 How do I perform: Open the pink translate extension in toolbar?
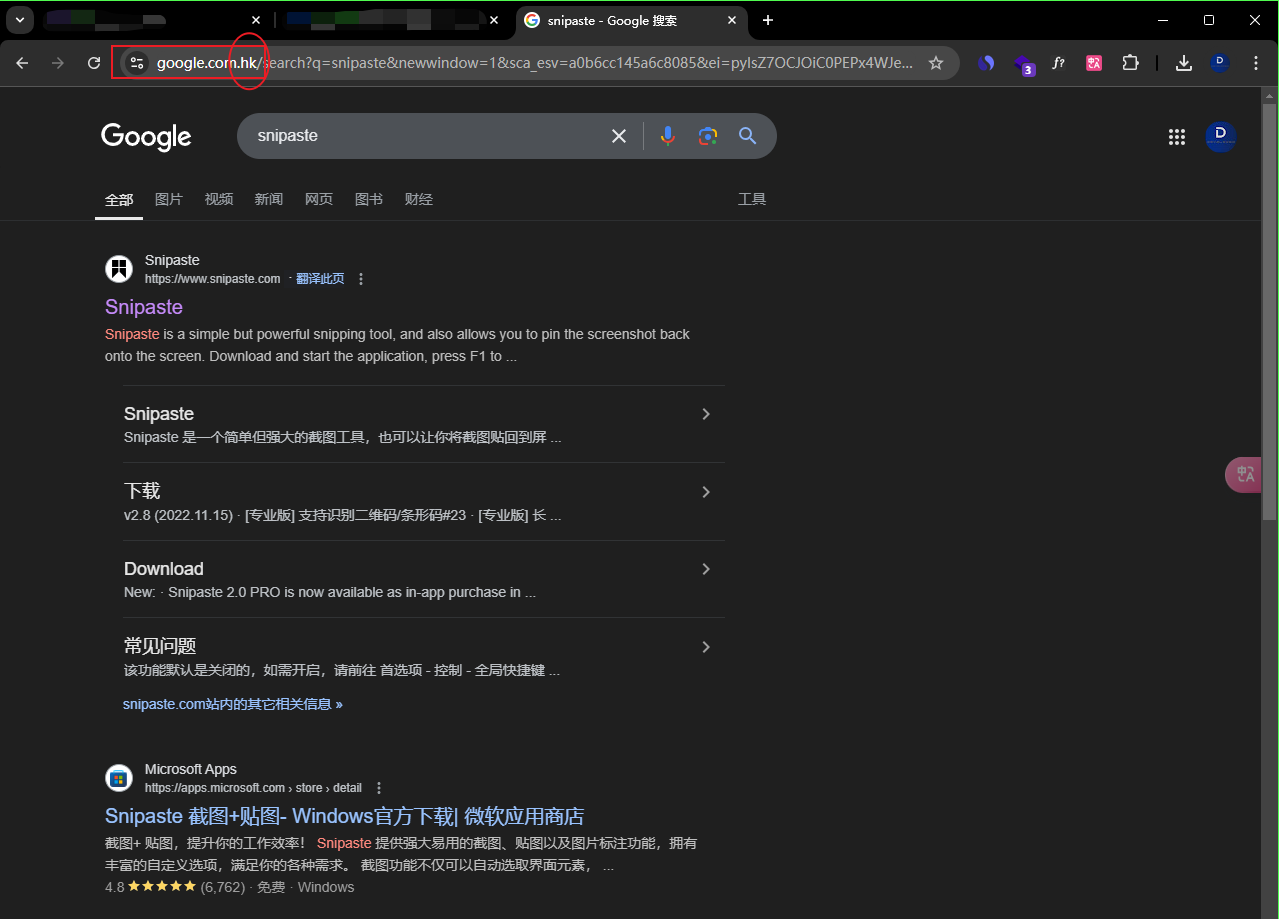pyautogui.click(x=1094, y=63)
